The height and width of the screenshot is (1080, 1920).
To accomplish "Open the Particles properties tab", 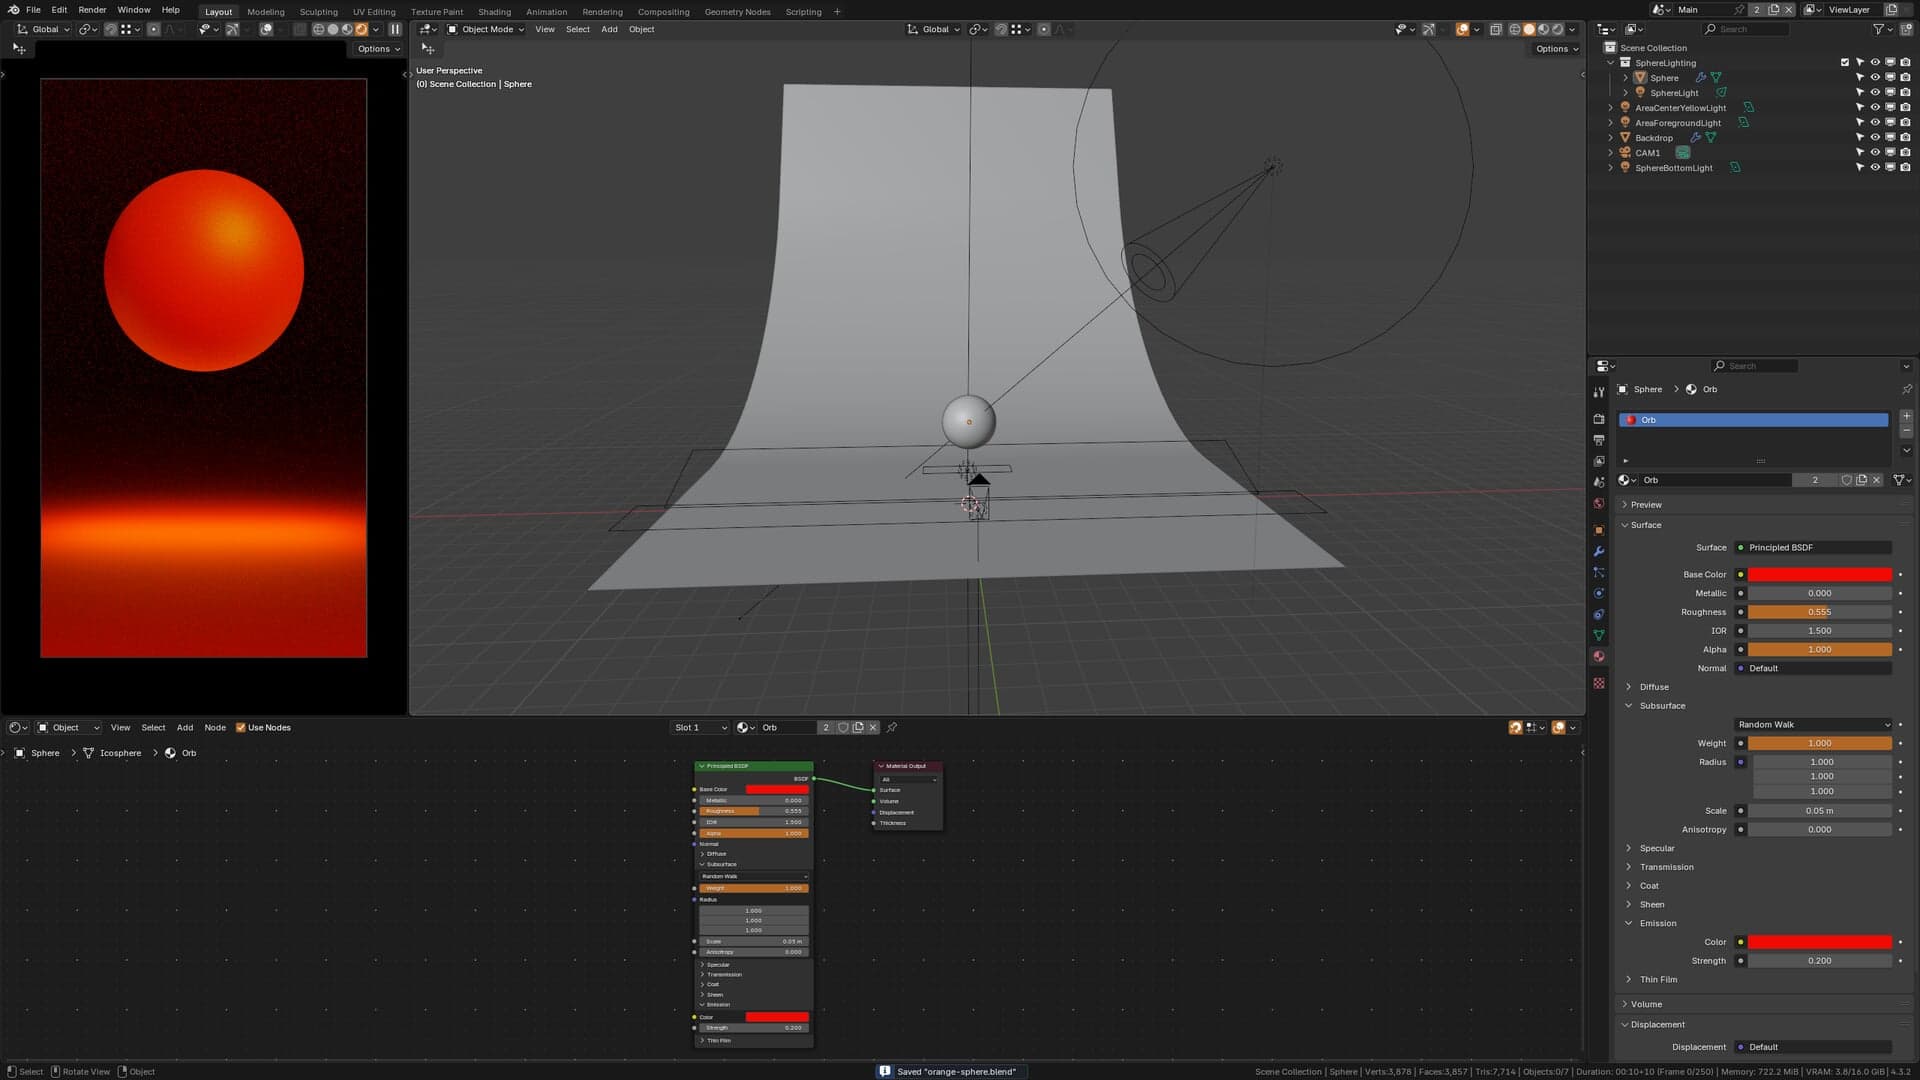I will point(1599,572).
